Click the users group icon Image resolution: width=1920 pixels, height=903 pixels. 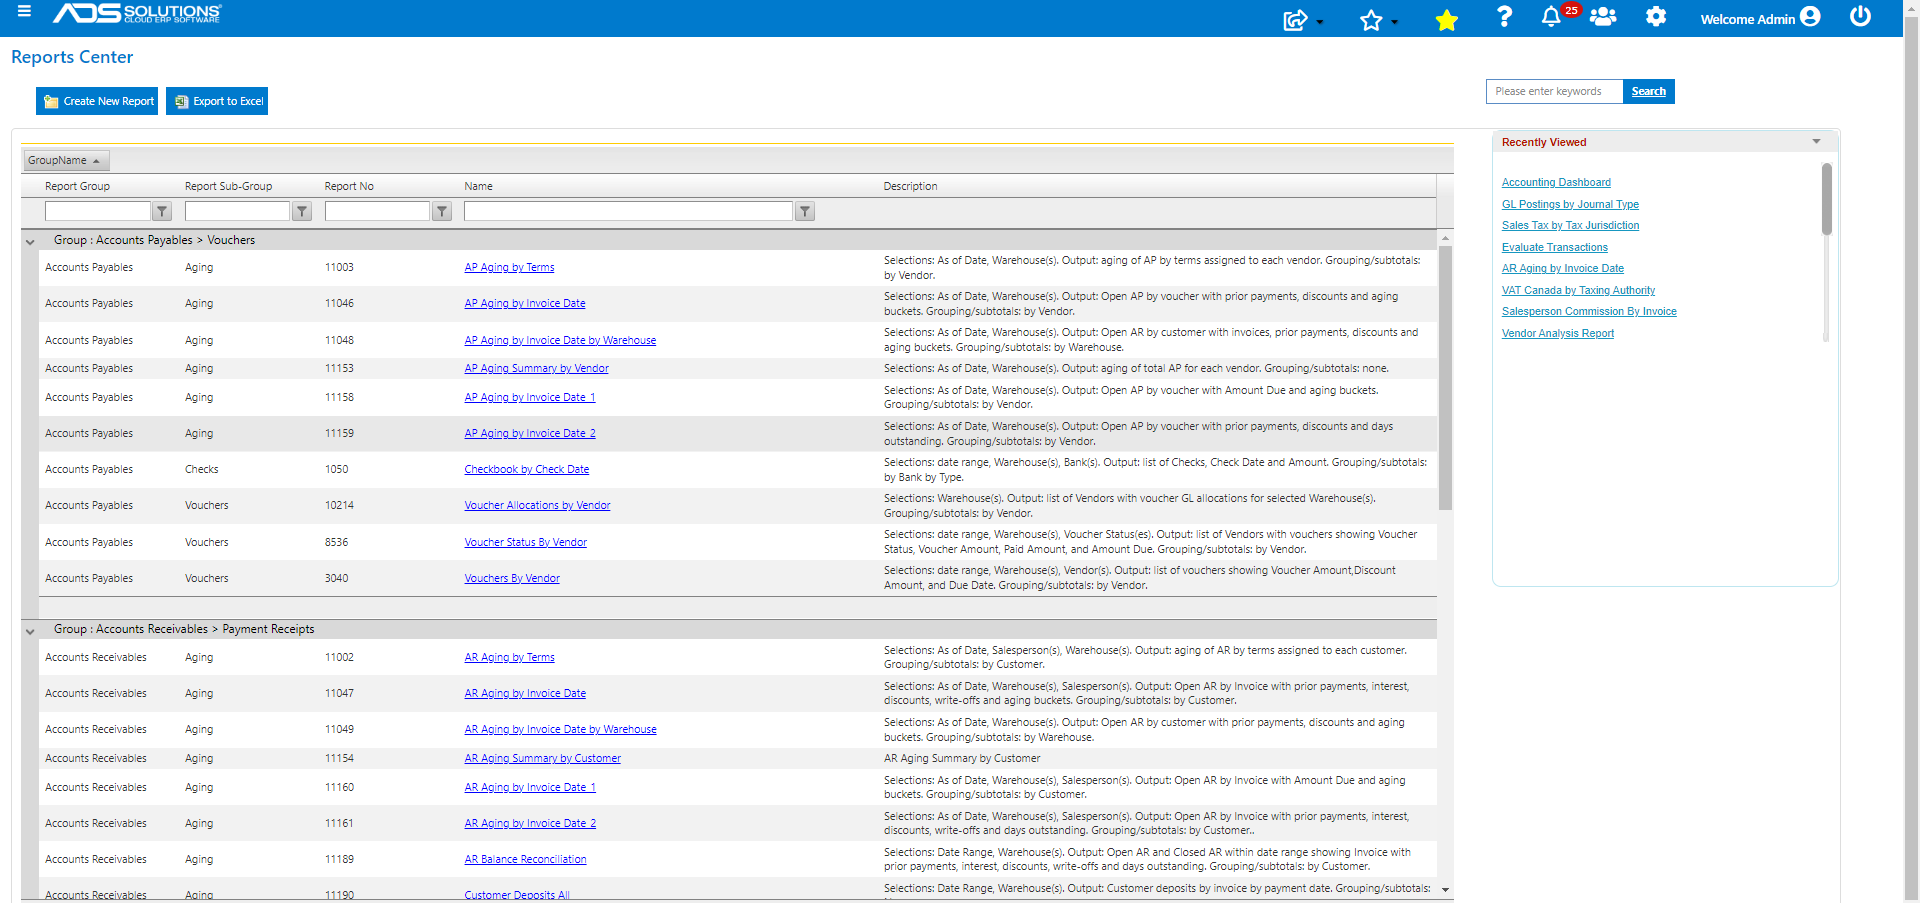(x=1603, y=17)
